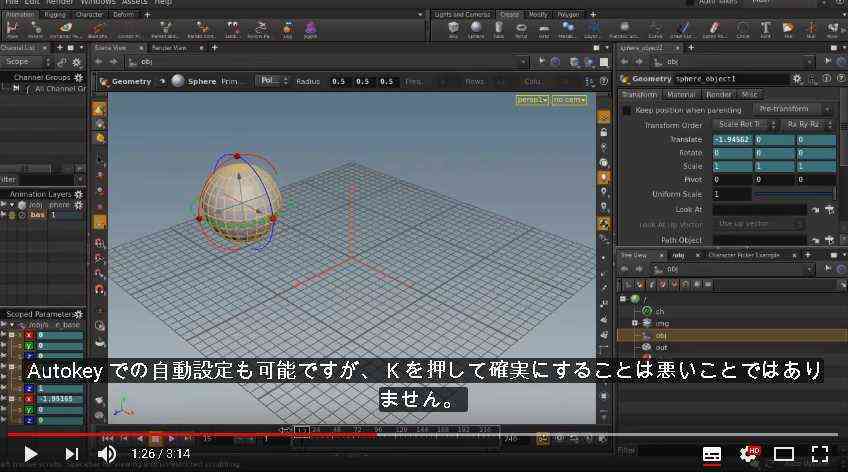848x473 pixels.
Task: Select the Font tool on the Create shelf
Action: 766,29
